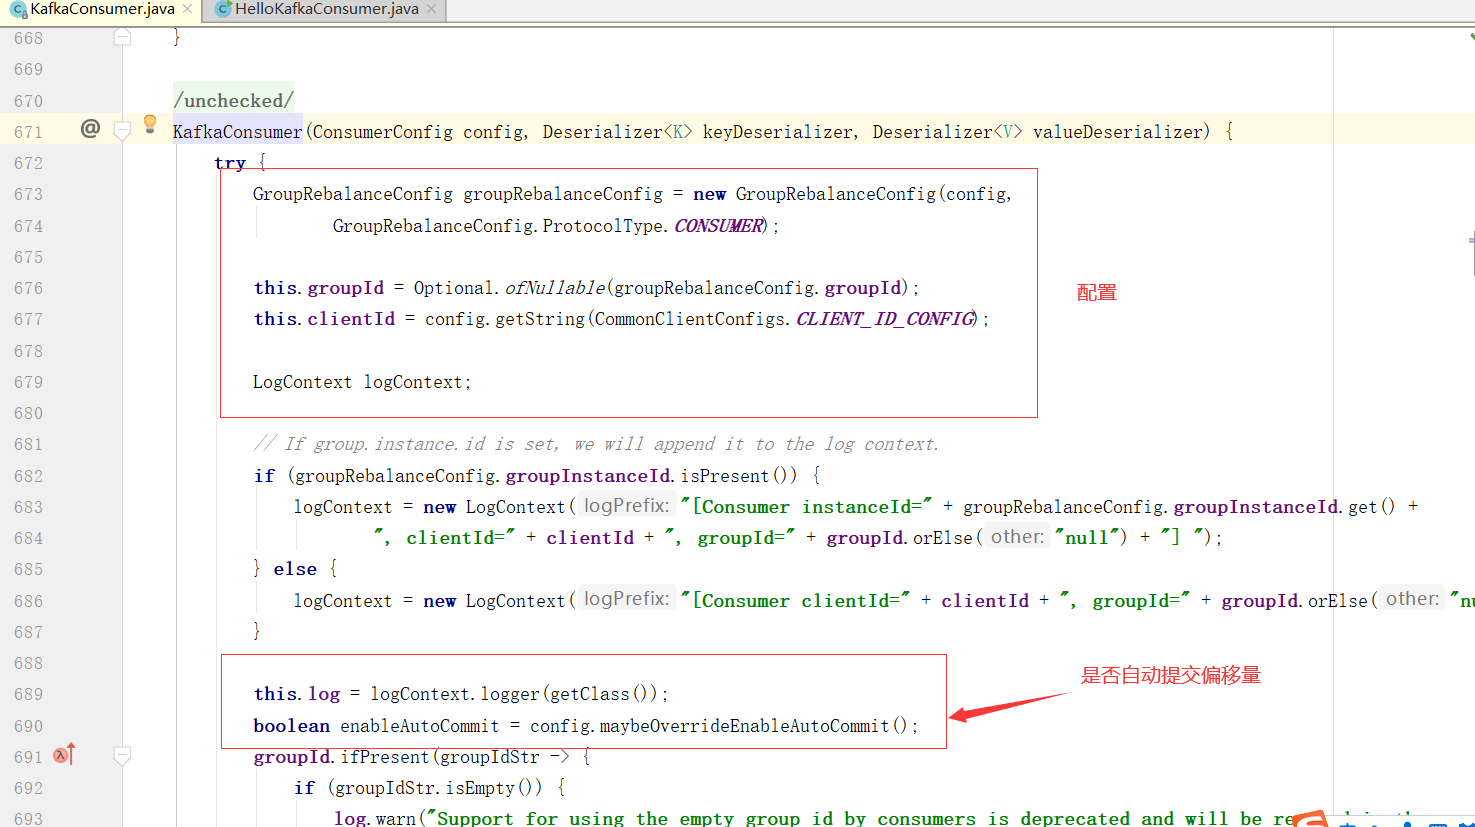This screenshot has height=827, width=1475.
Task: Click line number 680 in the gutter
Action: (29, 413)
